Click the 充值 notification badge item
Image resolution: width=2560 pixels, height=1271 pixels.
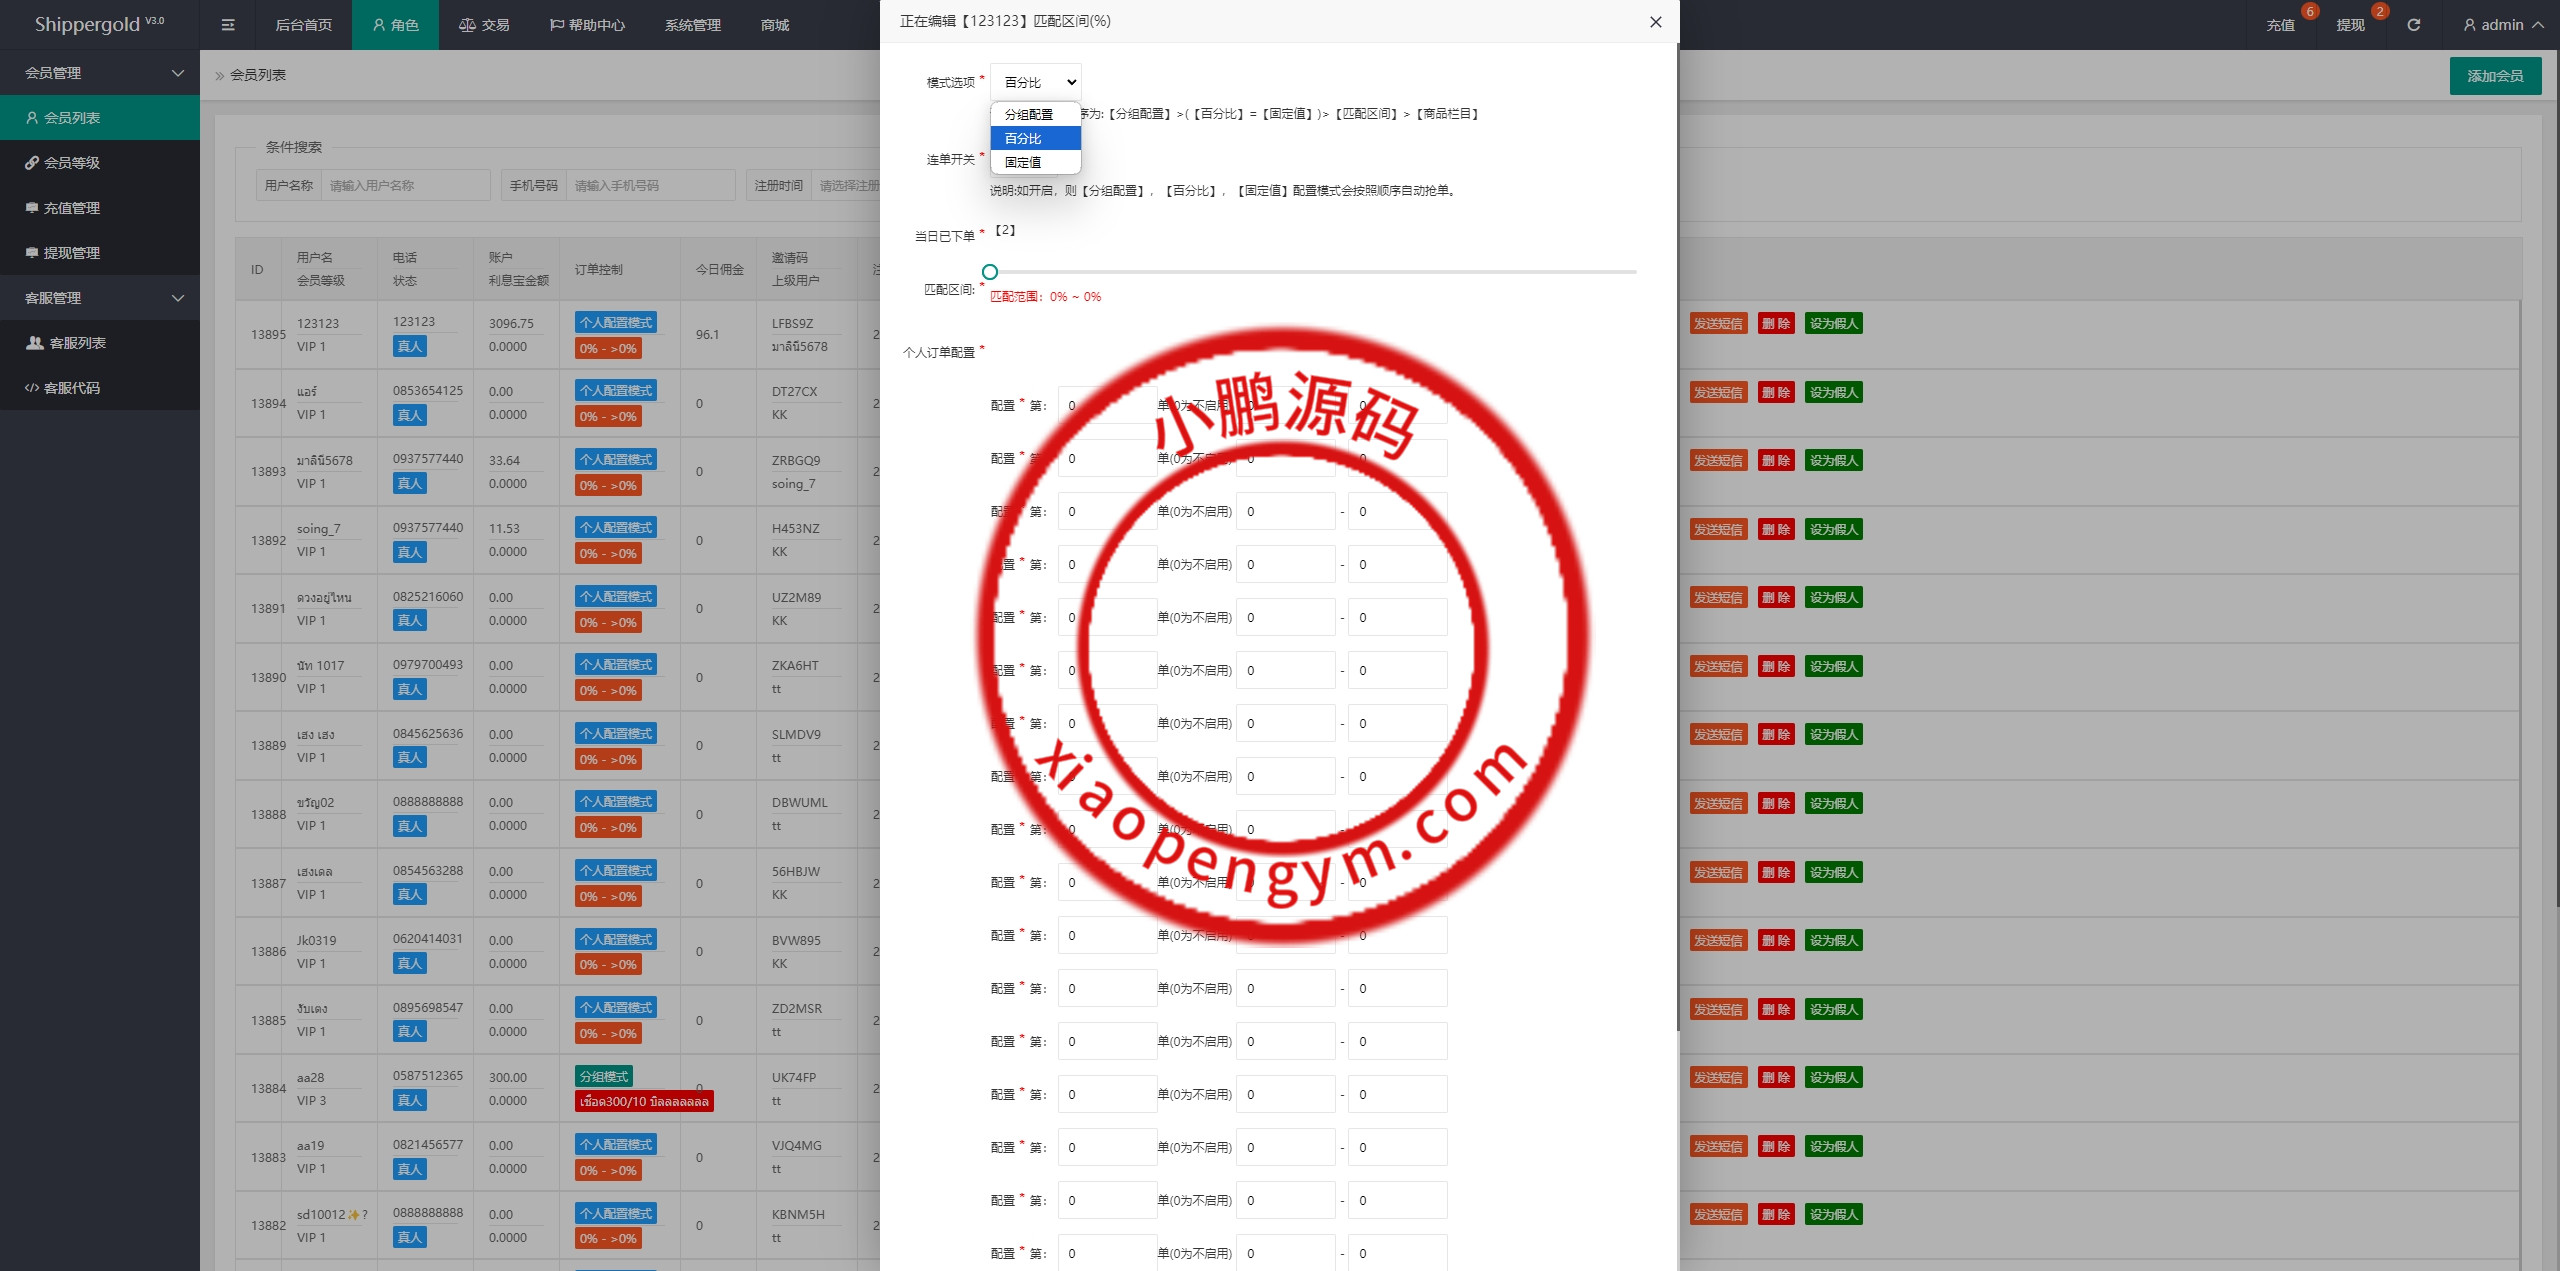[2280, 25]
